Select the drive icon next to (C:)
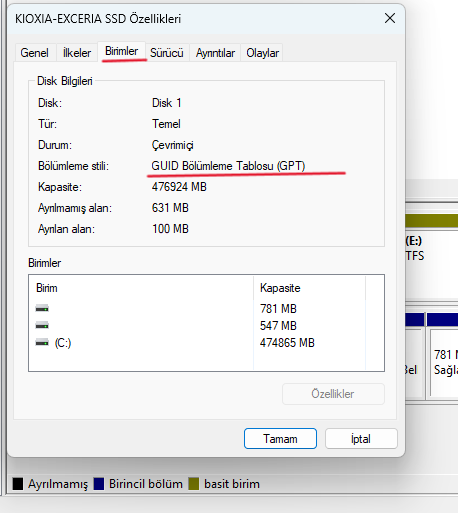 pos(42,342)
